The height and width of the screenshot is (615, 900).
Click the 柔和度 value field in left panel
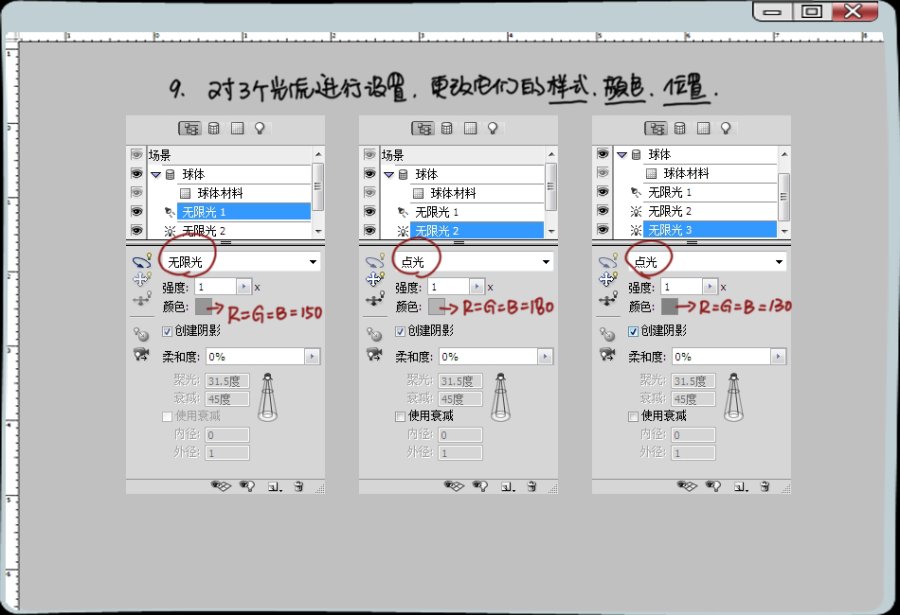[x=255, y=357]
